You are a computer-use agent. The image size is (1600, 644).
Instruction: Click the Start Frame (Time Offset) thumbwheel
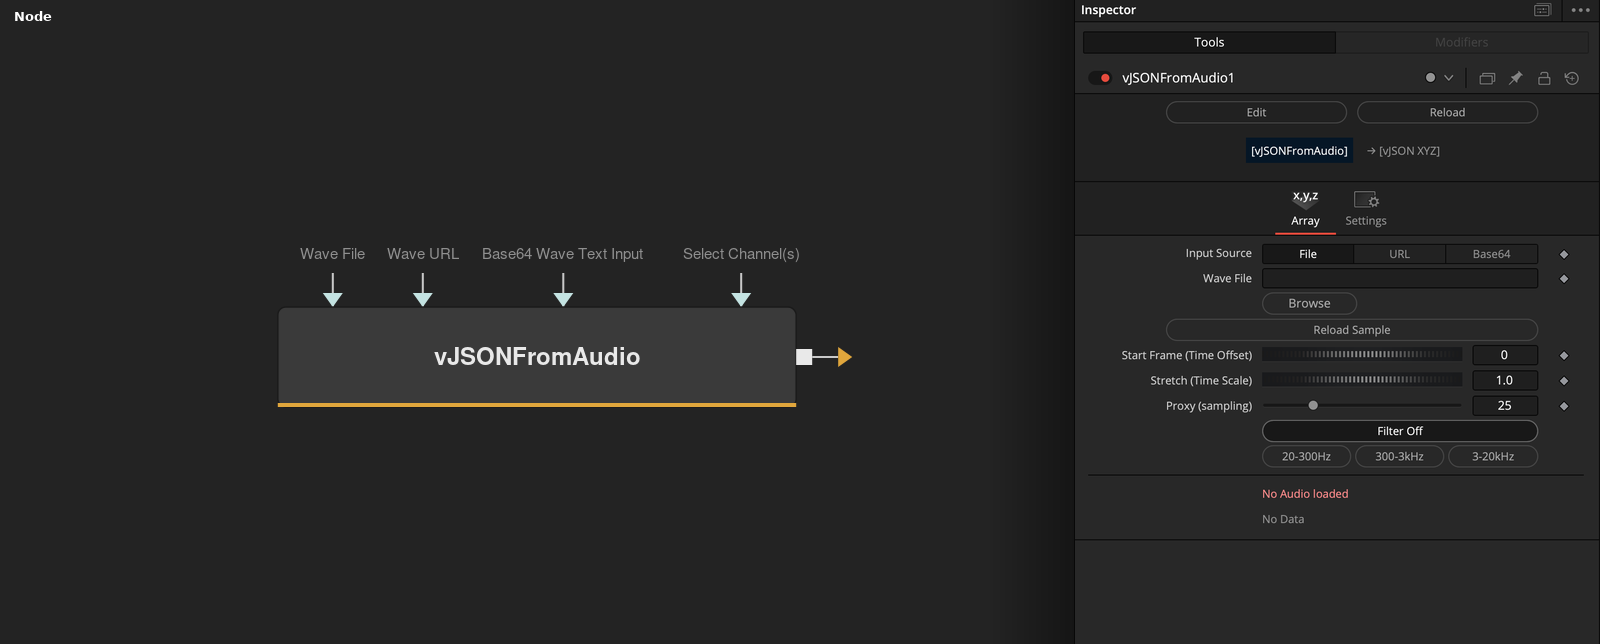(x=1362, y=355)
